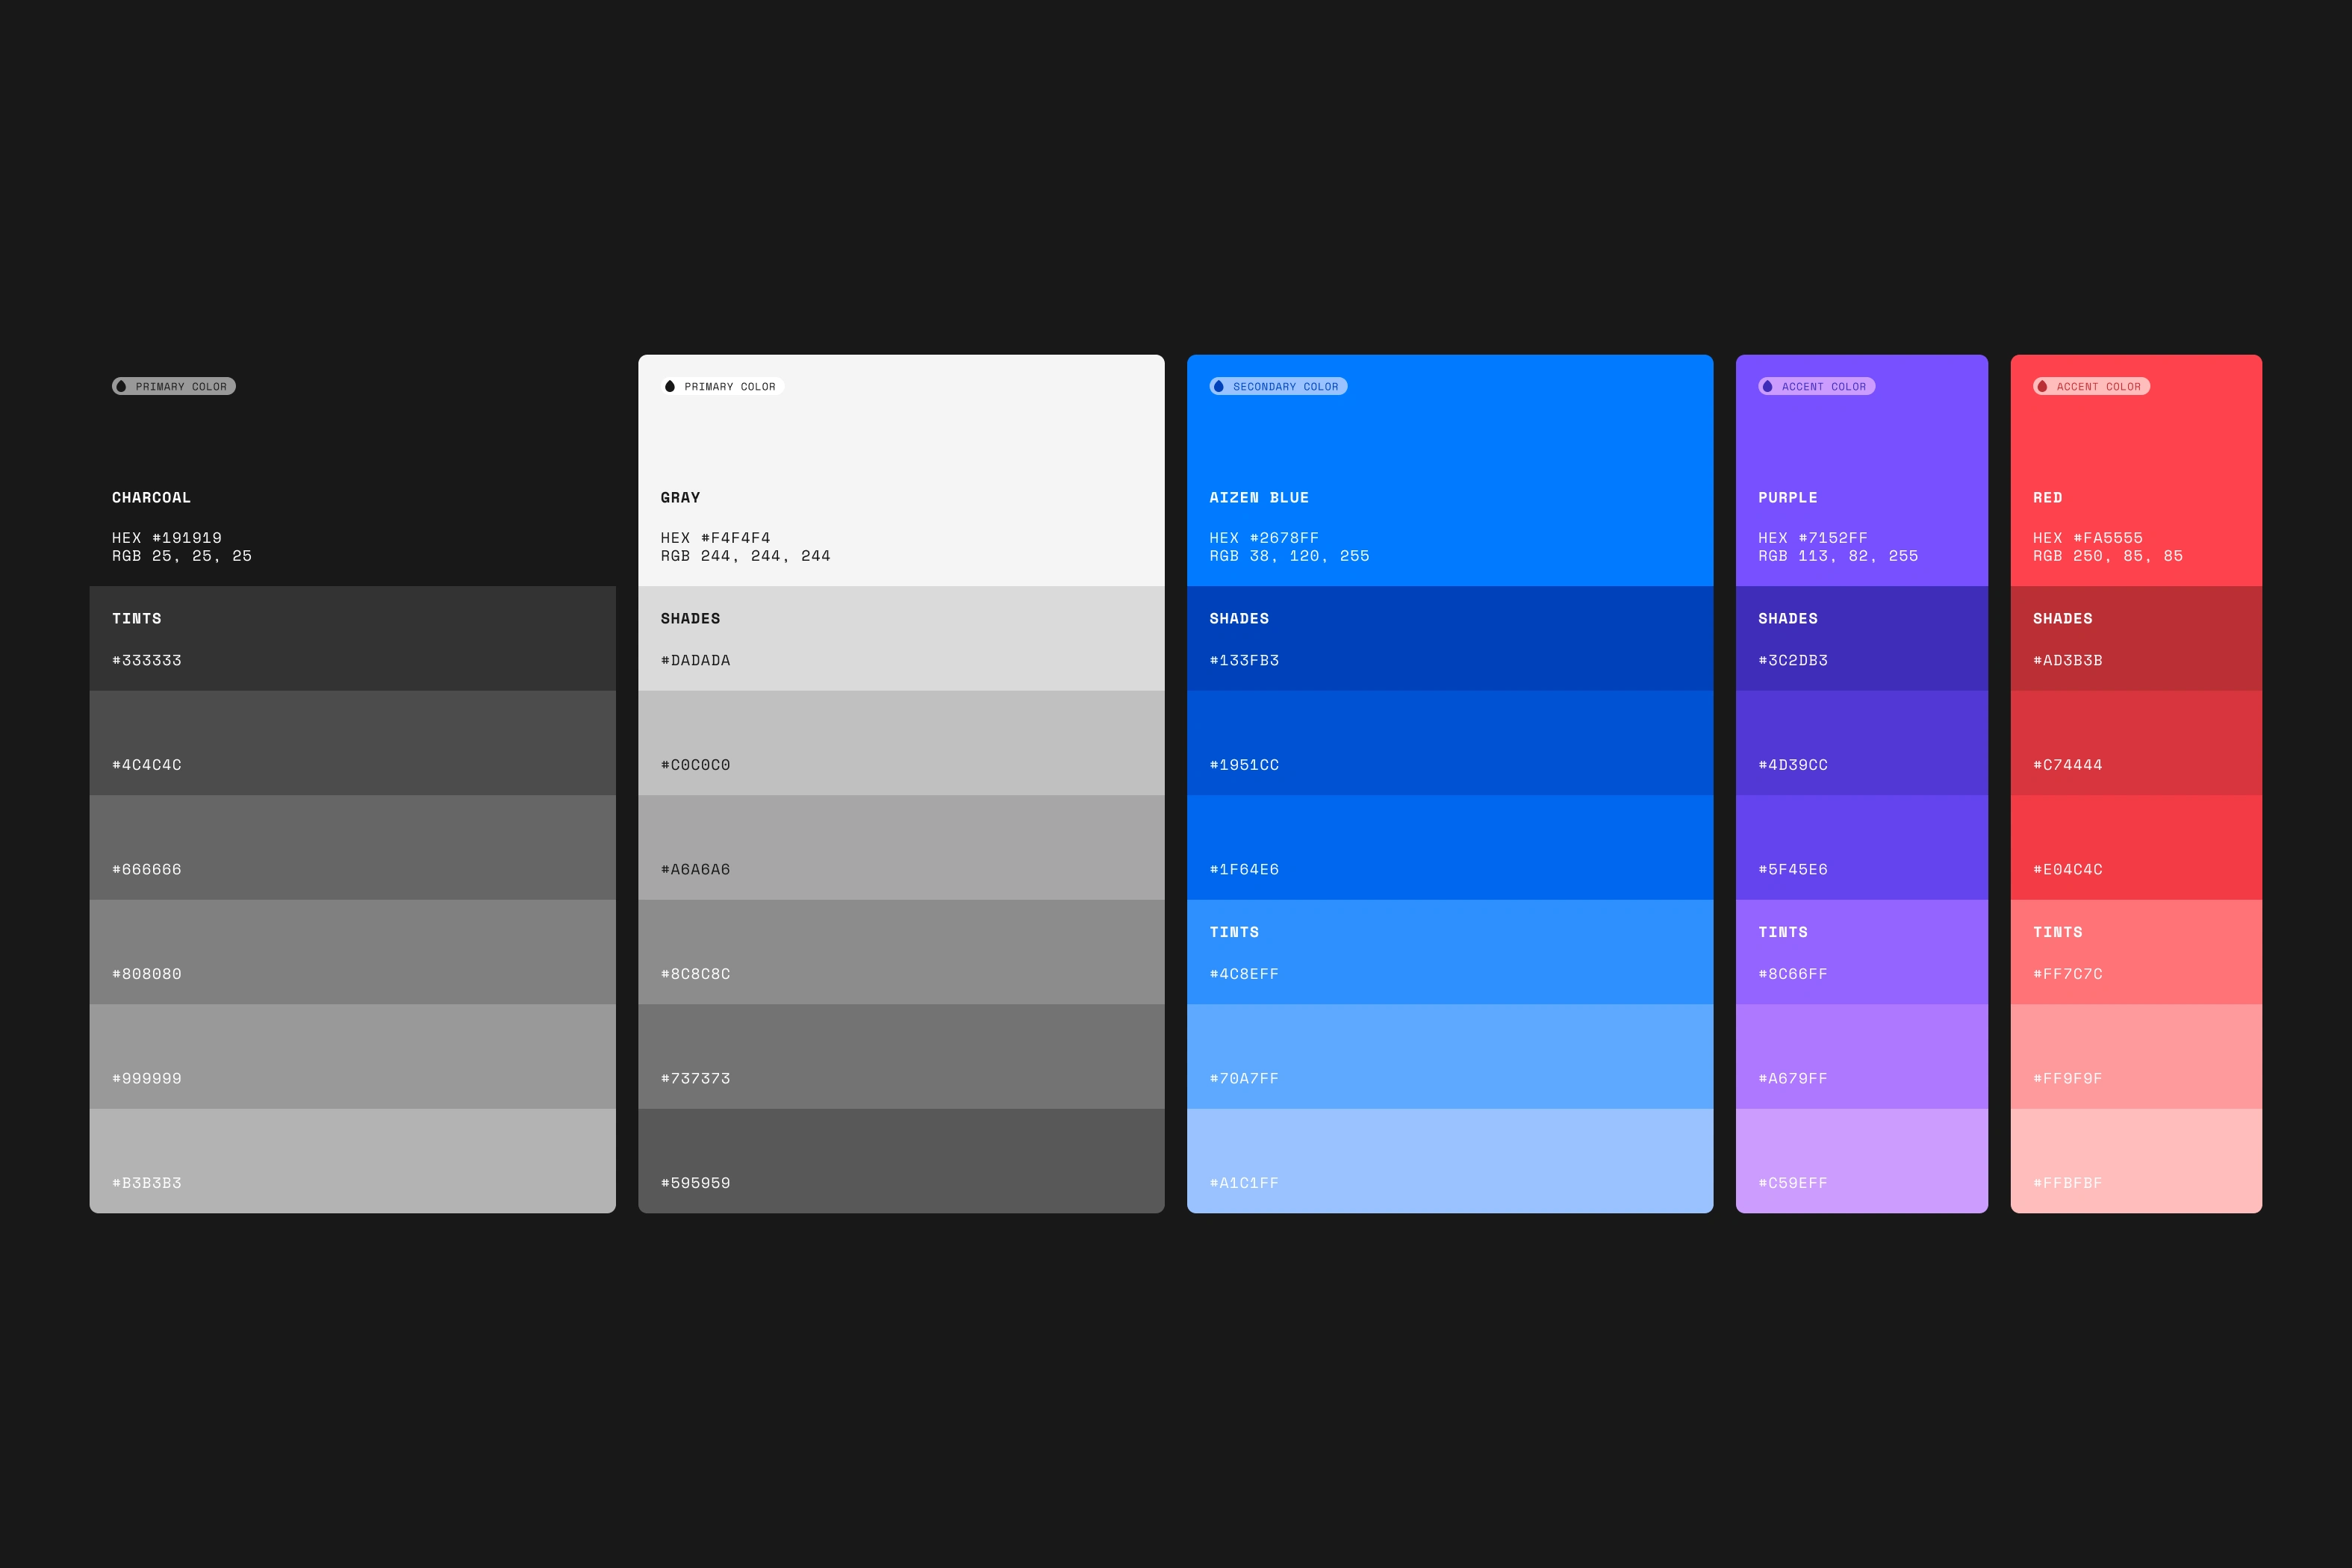
Task: Choose the #FFBFBF lightest red tint
Action: [x=2136, y=1160]
